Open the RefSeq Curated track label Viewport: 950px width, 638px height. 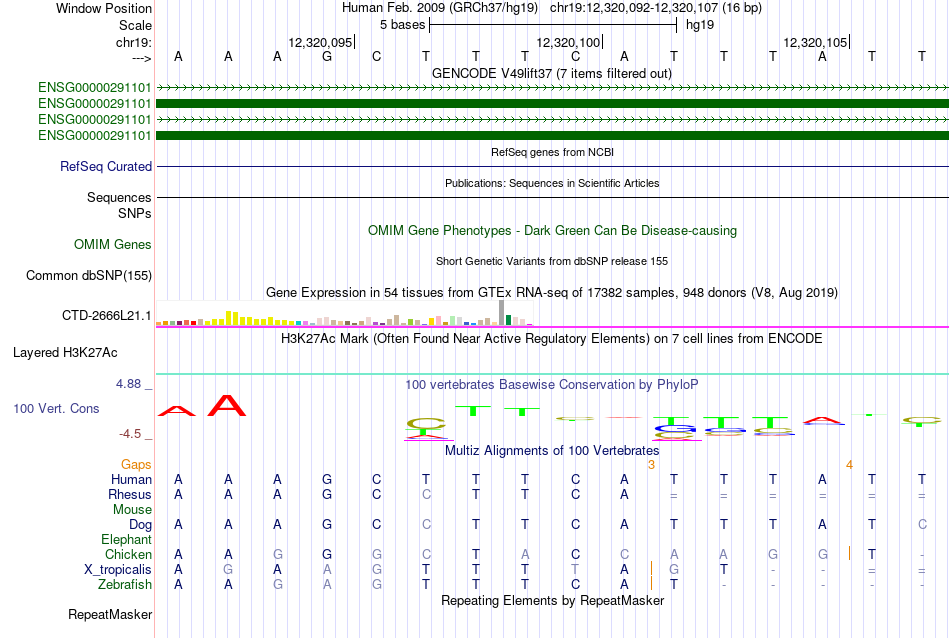[x=106, y=166]
